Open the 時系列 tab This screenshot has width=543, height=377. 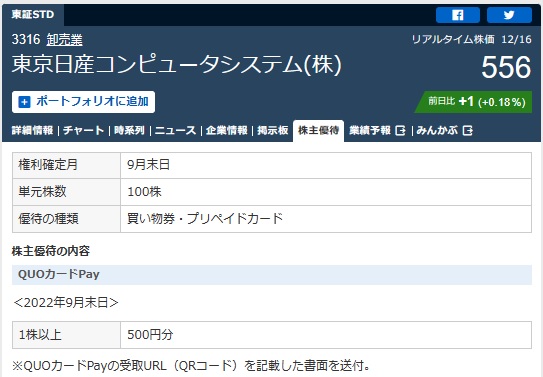[129, 131]
